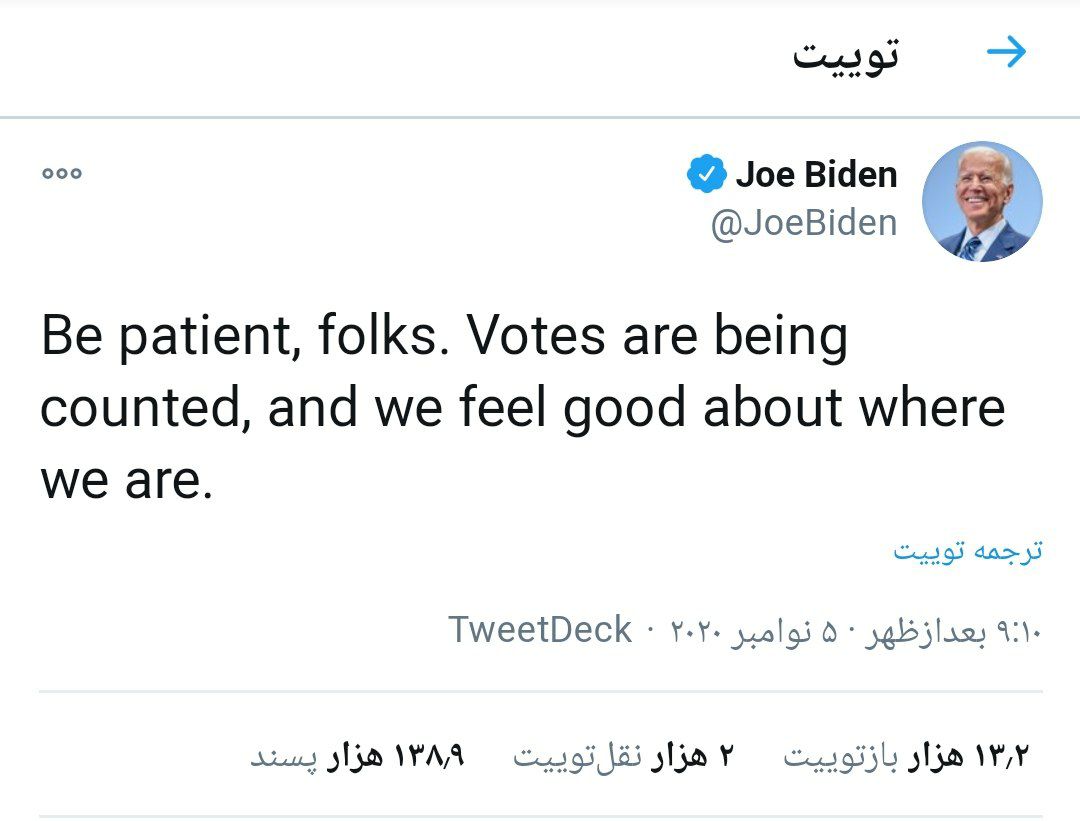Open the پسند likes list label

click(x=283, y=757)
